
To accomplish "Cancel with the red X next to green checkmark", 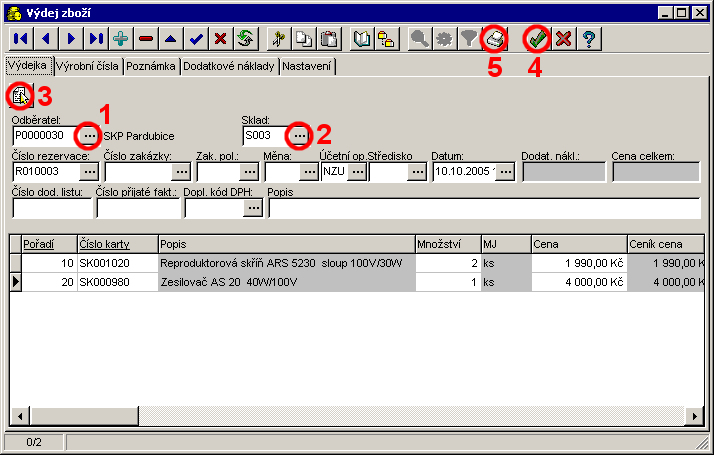I will [564, 39].
